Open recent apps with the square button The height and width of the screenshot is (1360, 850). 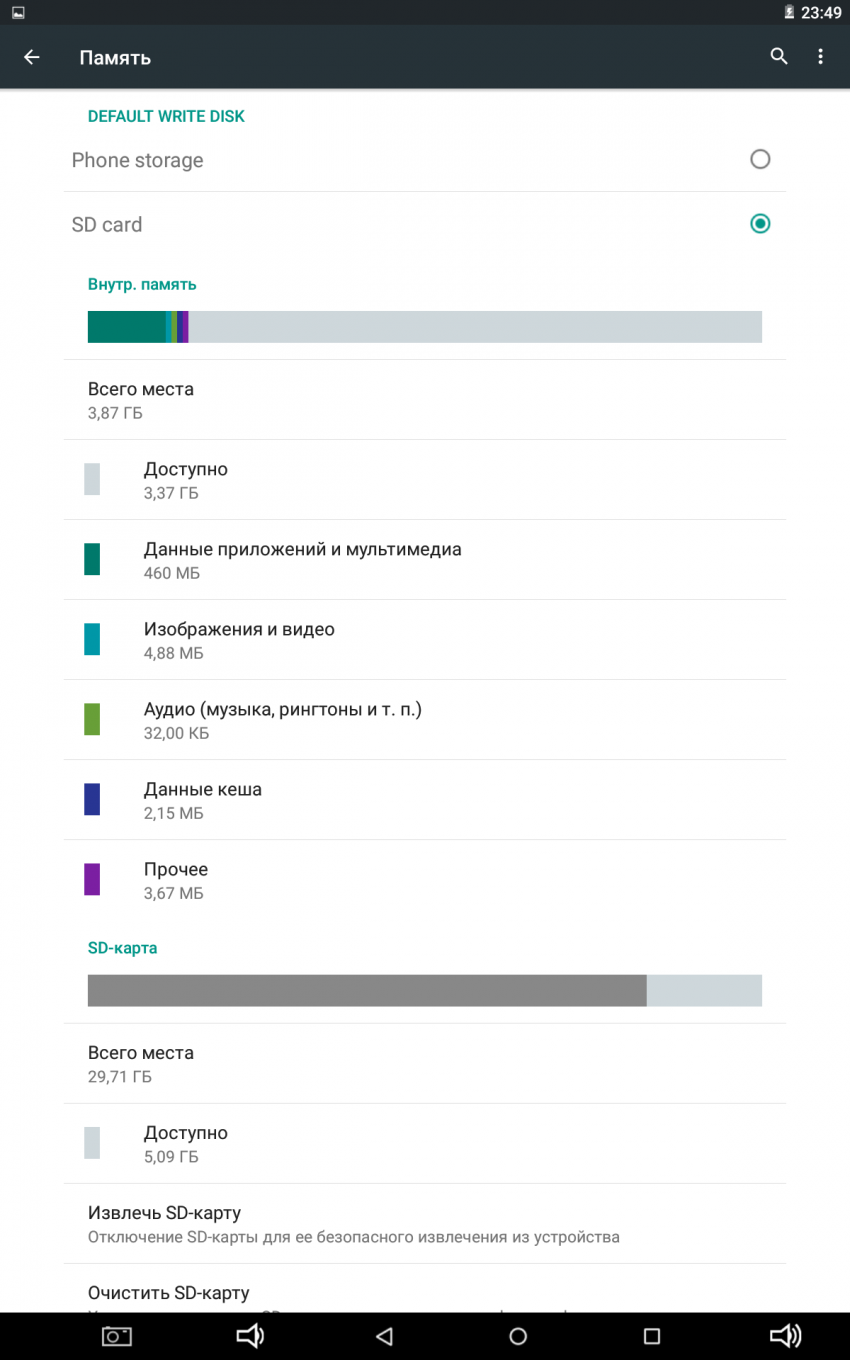[652, 1336]
